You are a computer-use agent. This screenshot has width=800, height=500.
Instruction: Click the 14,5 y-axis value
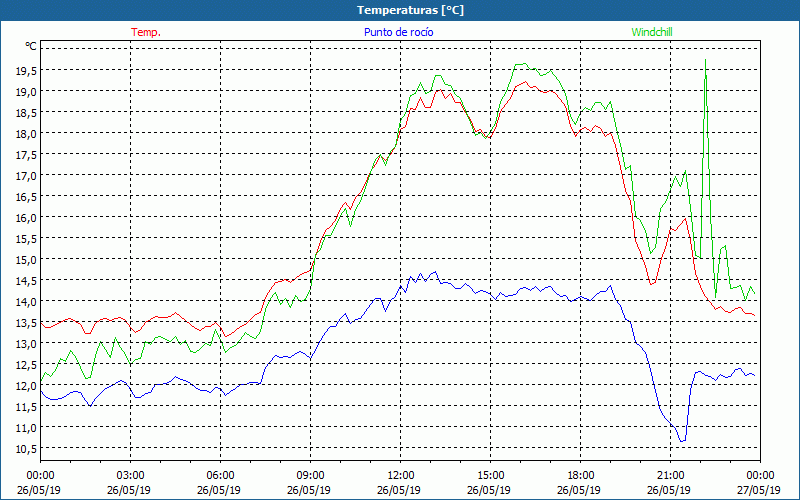[26, 281]
